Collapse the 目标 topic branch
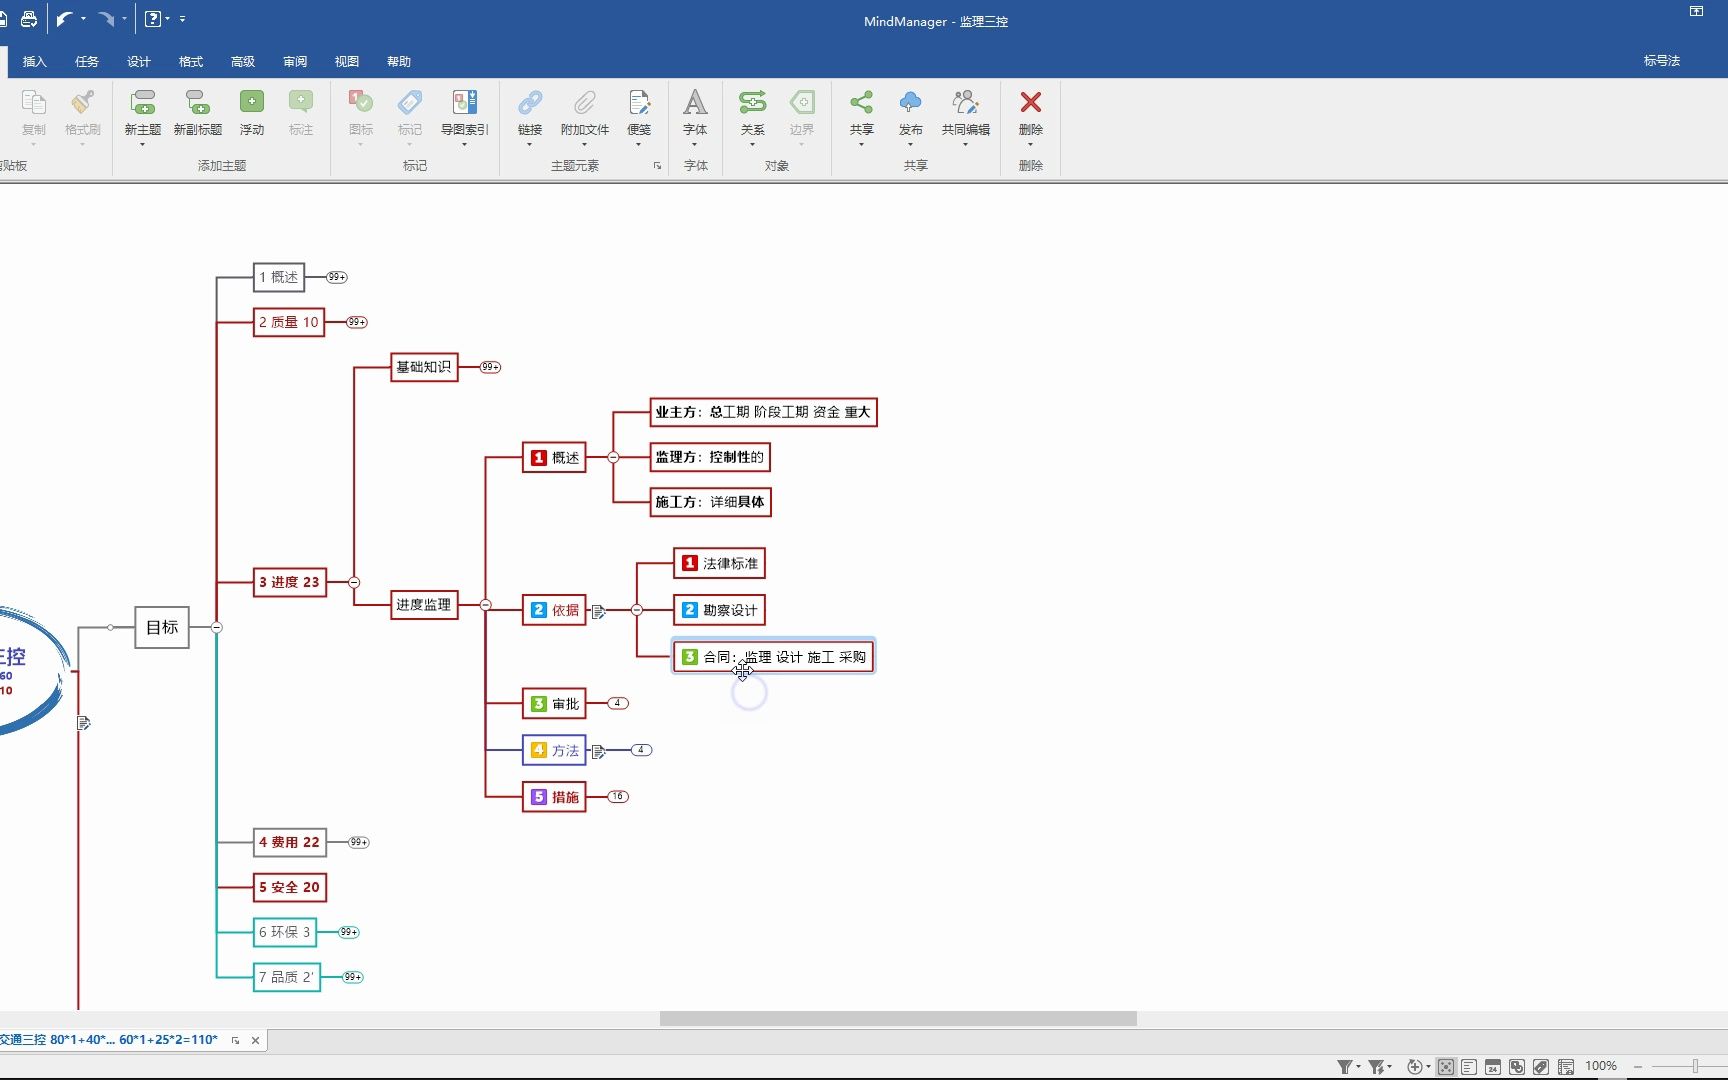The height and width of the screenshot is (1080, 1728). (216, 627)
